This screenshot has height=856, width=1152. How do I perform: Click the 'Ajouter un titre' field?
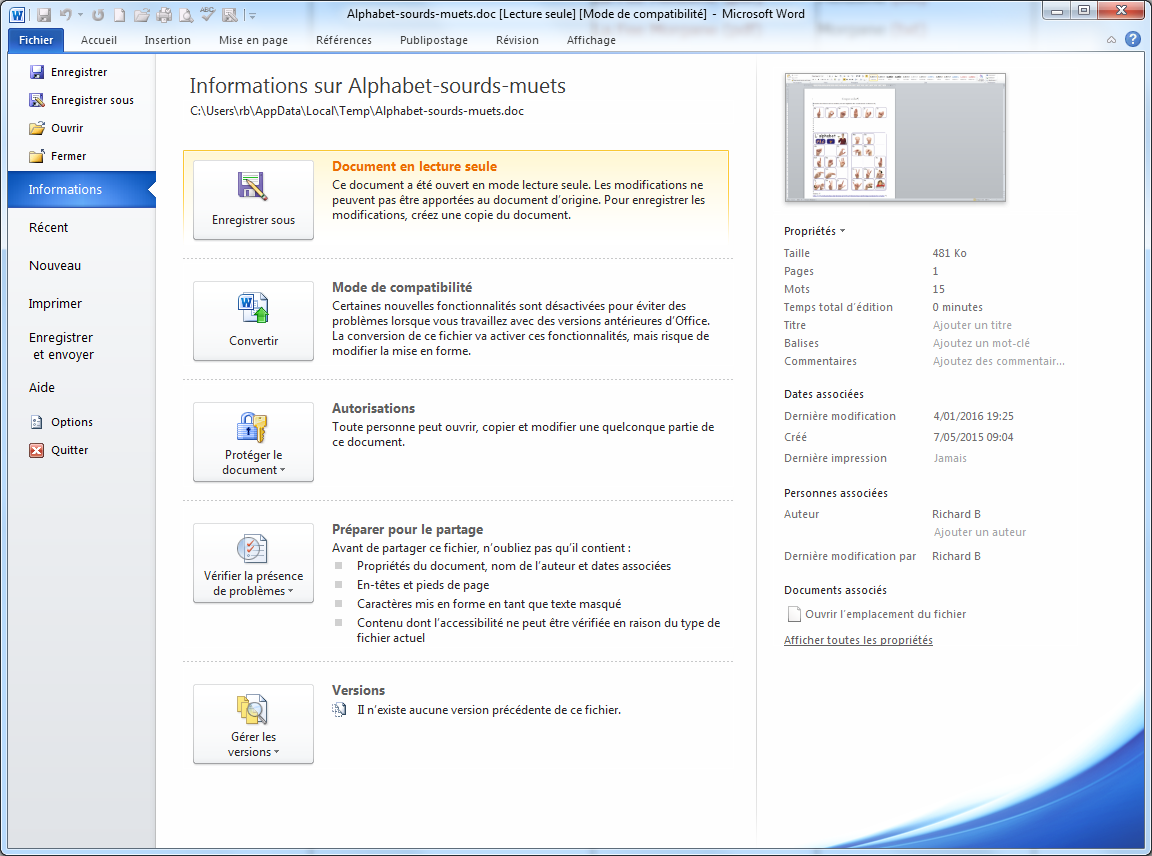pos(972,325)
